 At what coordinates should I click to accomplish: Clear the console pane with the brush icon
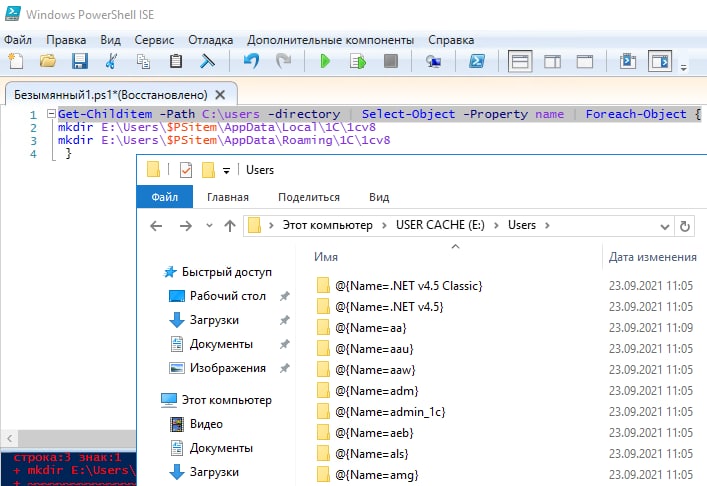[x=207, y=61]
